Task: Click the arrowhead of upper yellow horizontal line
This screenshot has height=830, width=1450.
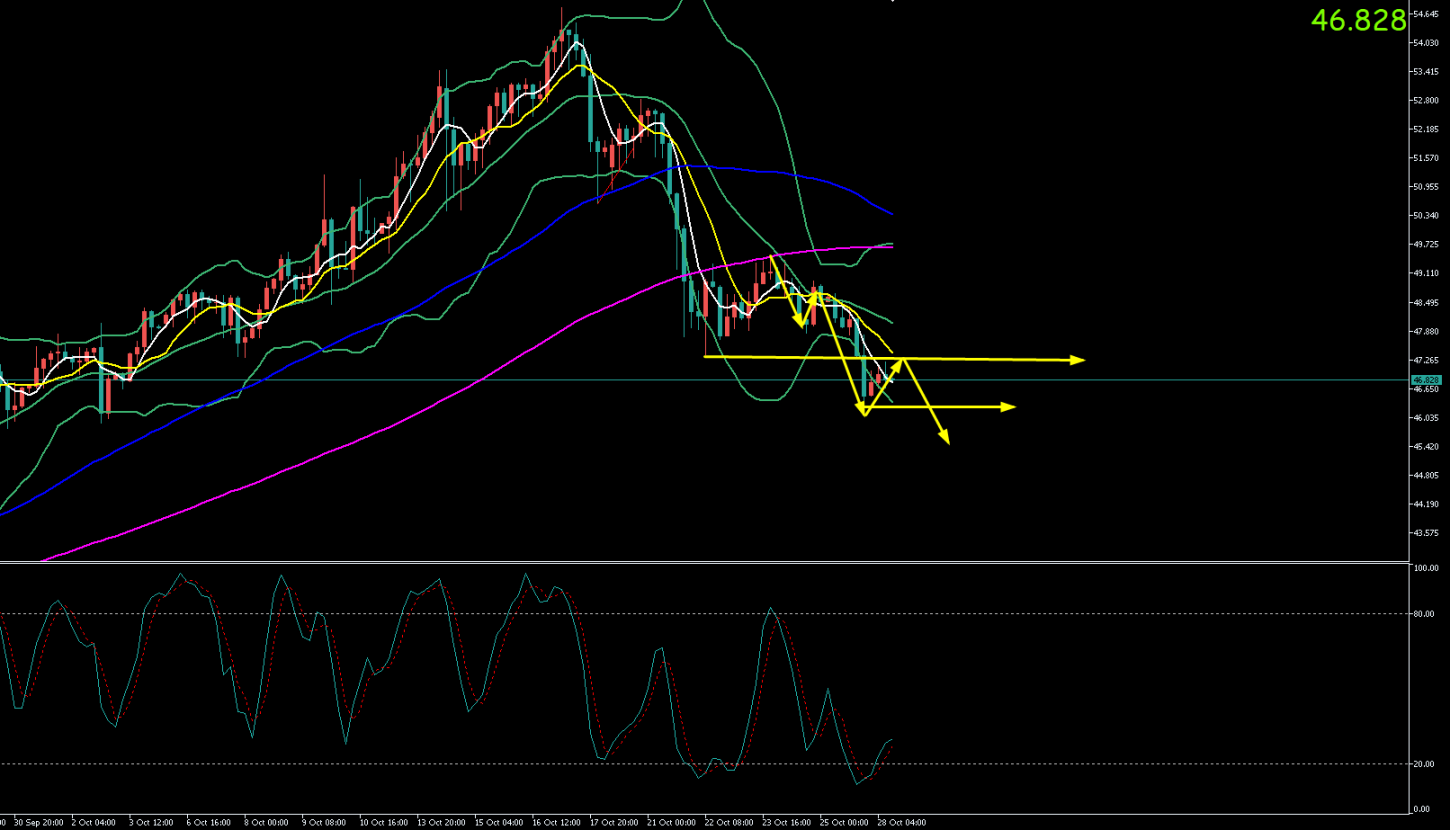Action: pyautogui.click(x=1078, y=360)
